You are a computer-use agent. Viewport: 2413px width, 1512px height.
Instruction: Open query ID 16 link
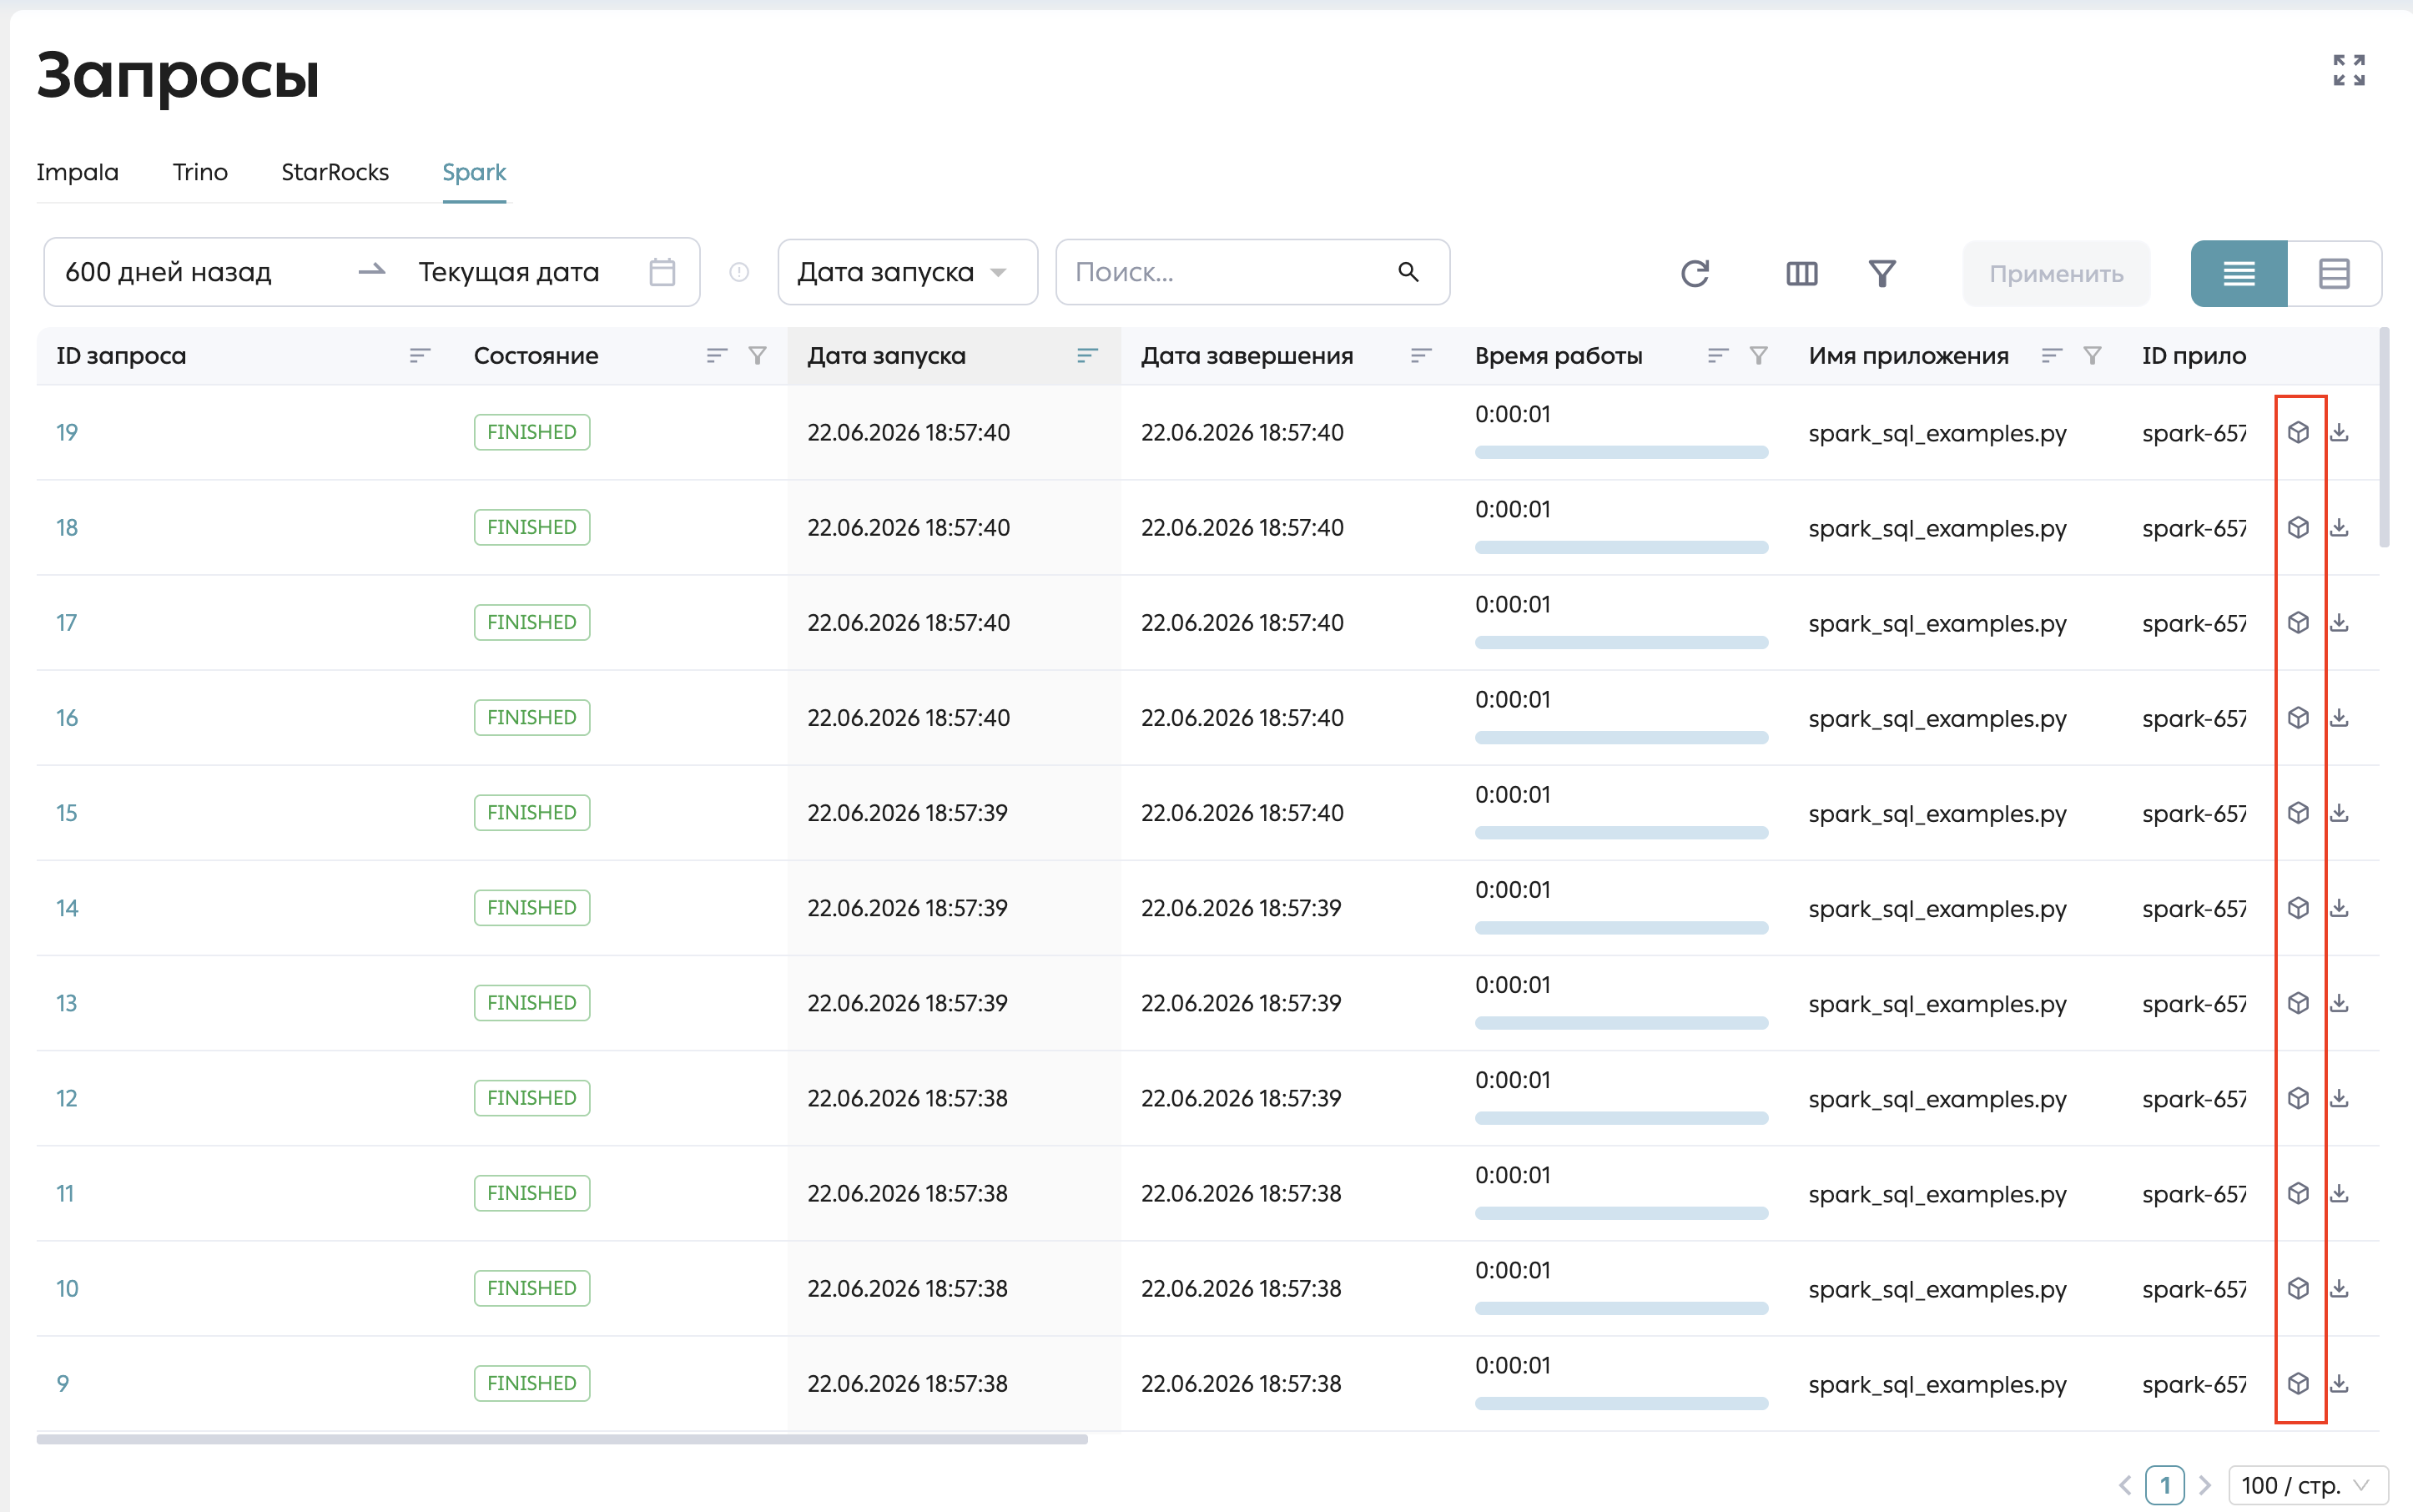click(x=67, y=717)
